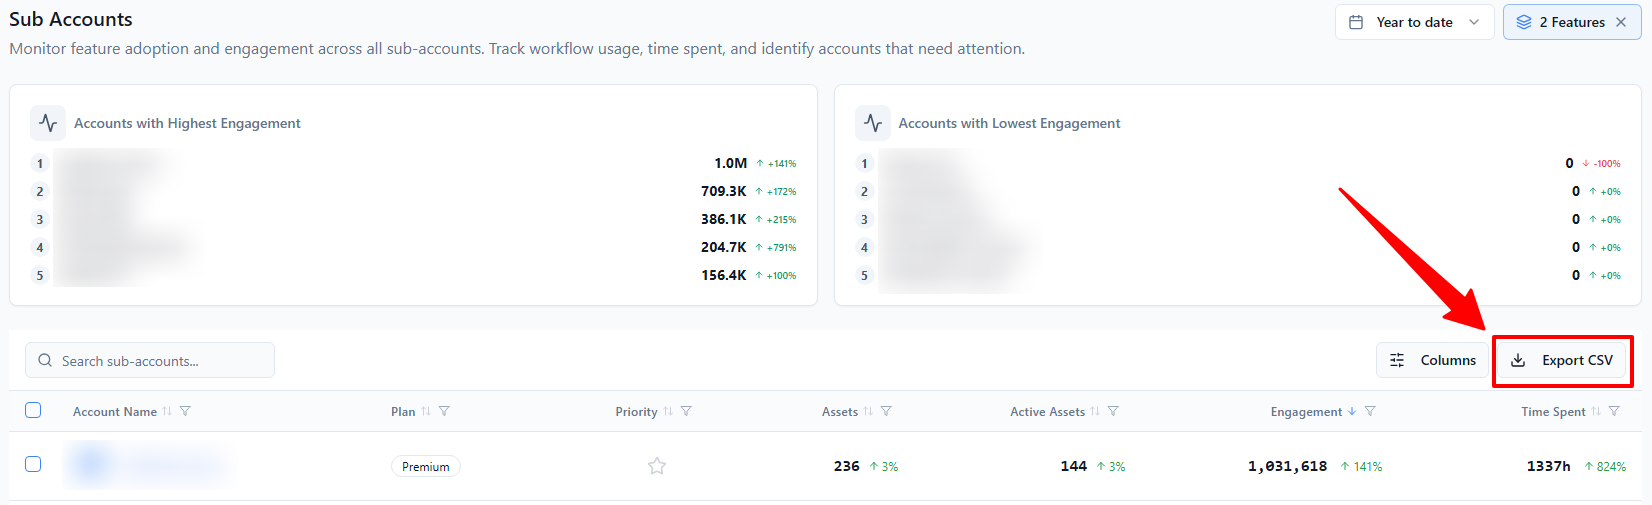Filter the Account Name column
This screenshot has height=505, width=1652.
tap(185, 411)
